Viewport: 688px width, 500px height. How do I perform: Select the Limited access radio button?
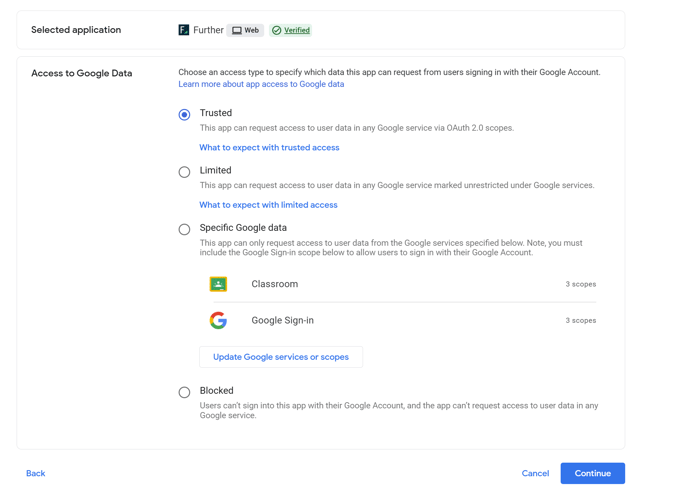coord(184,172)
